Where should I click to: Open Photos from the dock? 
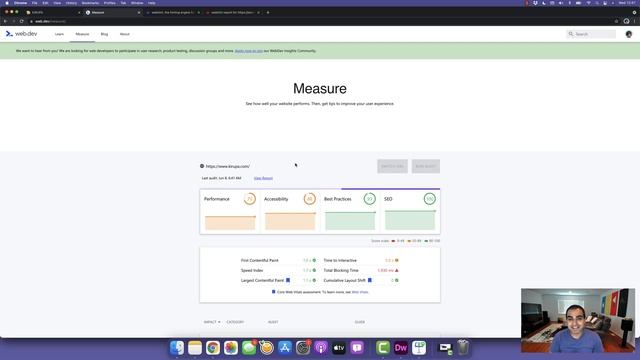(x=231, y=348)
